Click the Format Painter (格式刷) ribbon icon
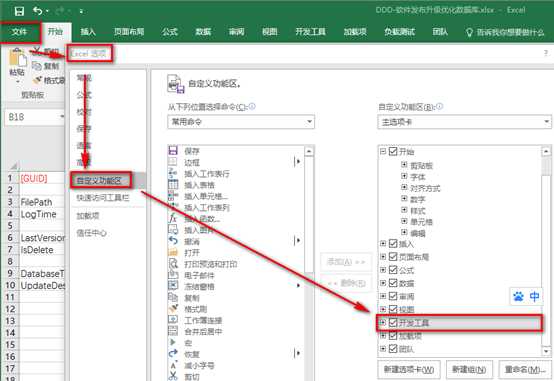Screen dimensions: 554x381 pyautogui.click(x=37, y=80)
